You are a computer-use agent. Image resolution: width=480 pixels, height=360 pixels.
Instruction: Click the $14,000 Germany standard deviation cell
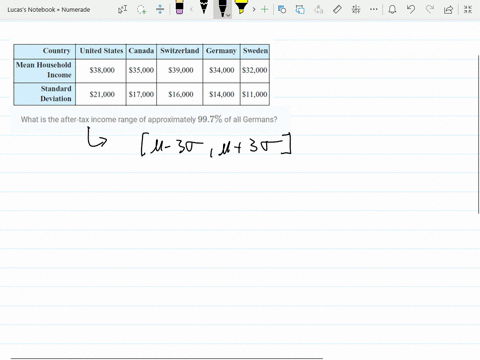pos(221,94)
